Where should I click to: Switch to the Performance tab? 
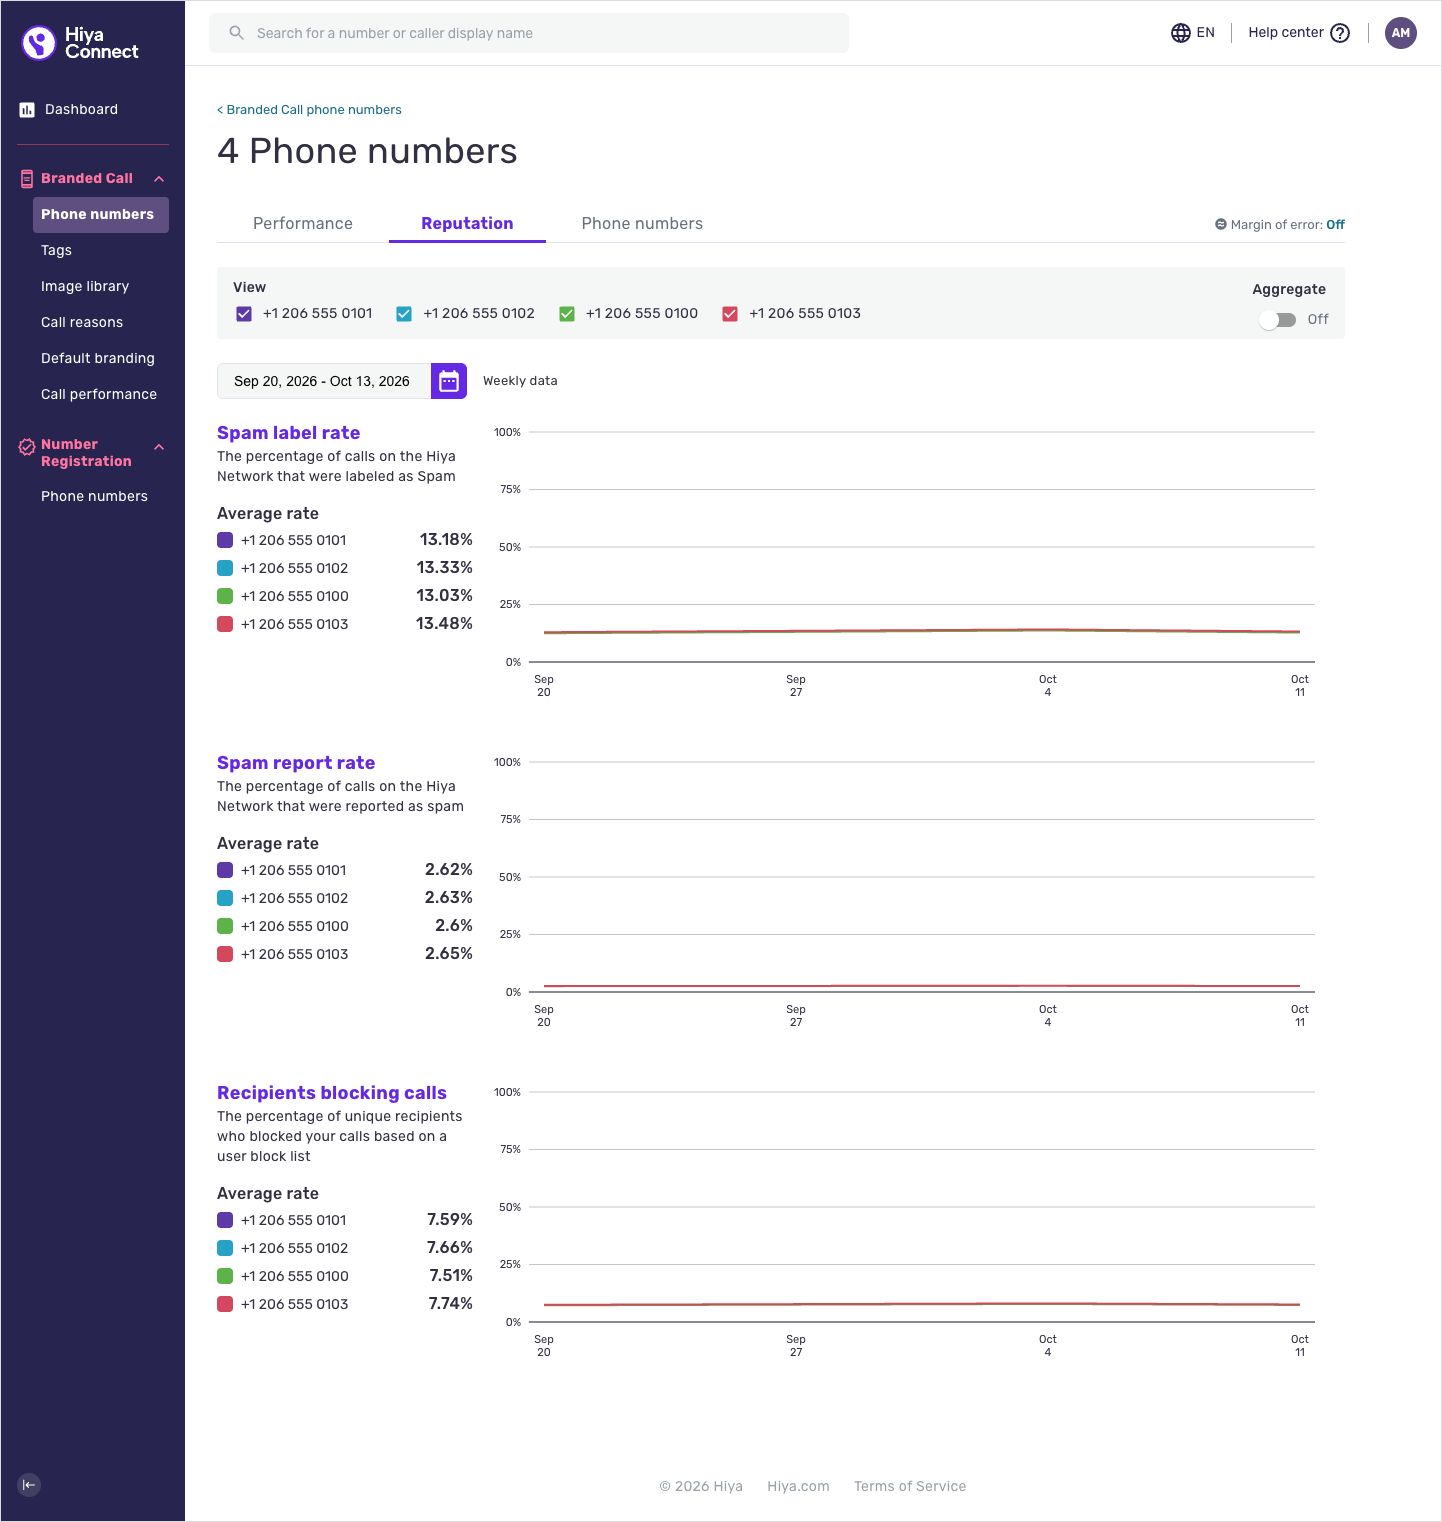click(303, 224)
